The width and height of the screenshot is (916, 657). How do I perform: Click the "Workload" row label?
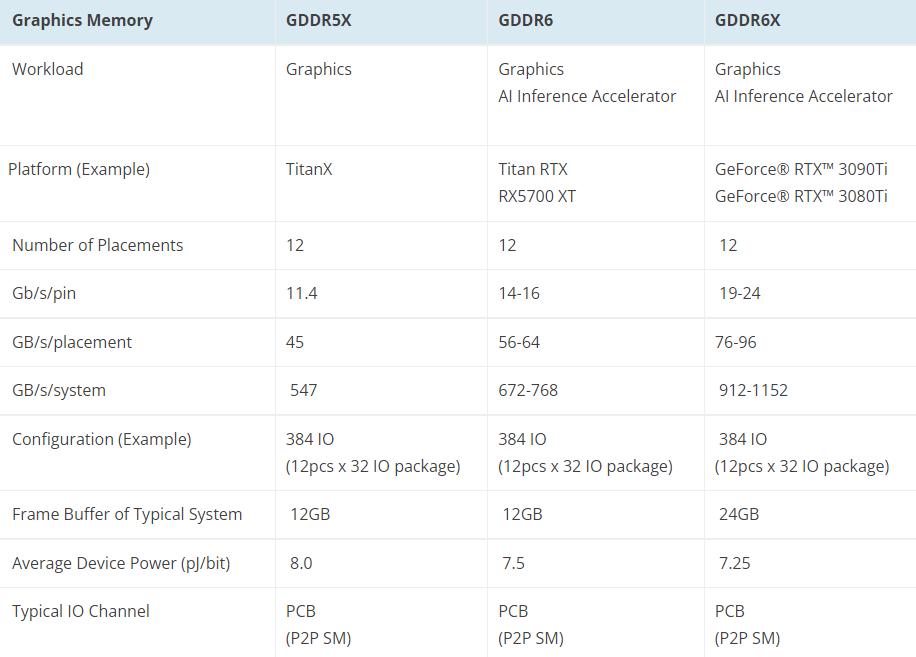click(48, 69)
